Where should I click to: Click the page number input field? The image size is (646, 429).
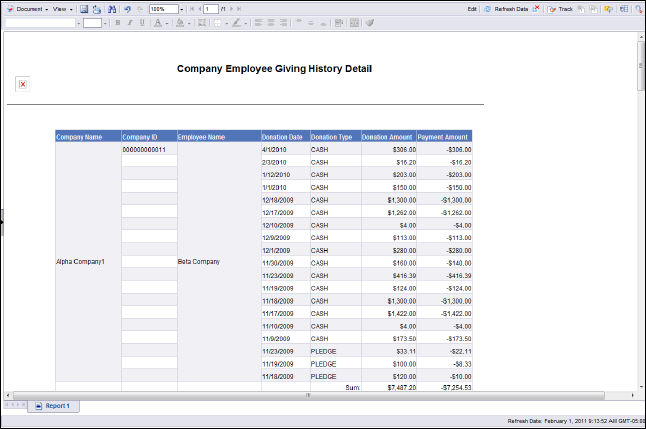point(210,8)
